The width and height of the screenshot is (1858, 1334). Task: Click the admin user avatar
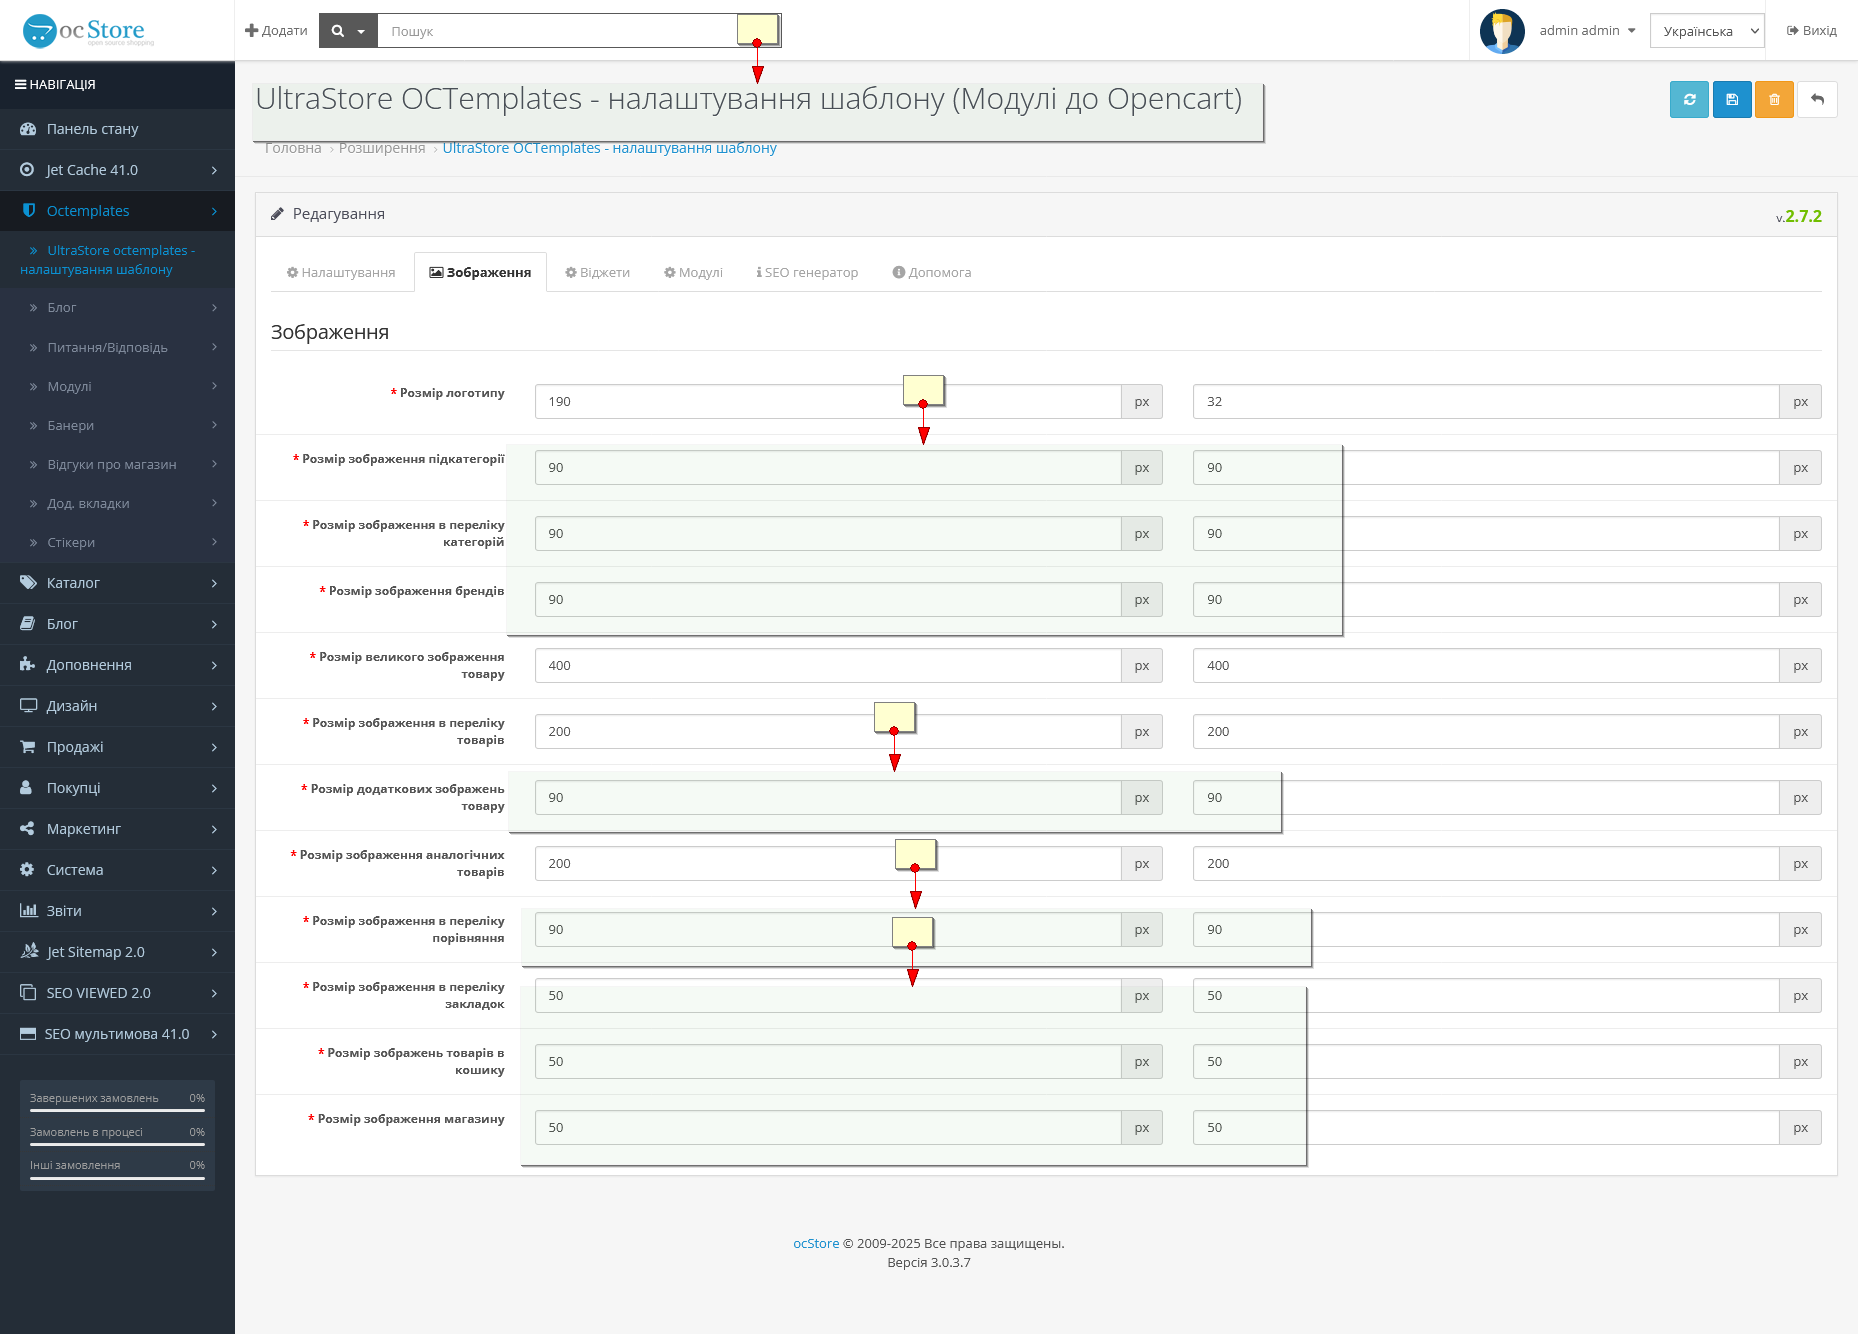click(x=1501, y=31)
